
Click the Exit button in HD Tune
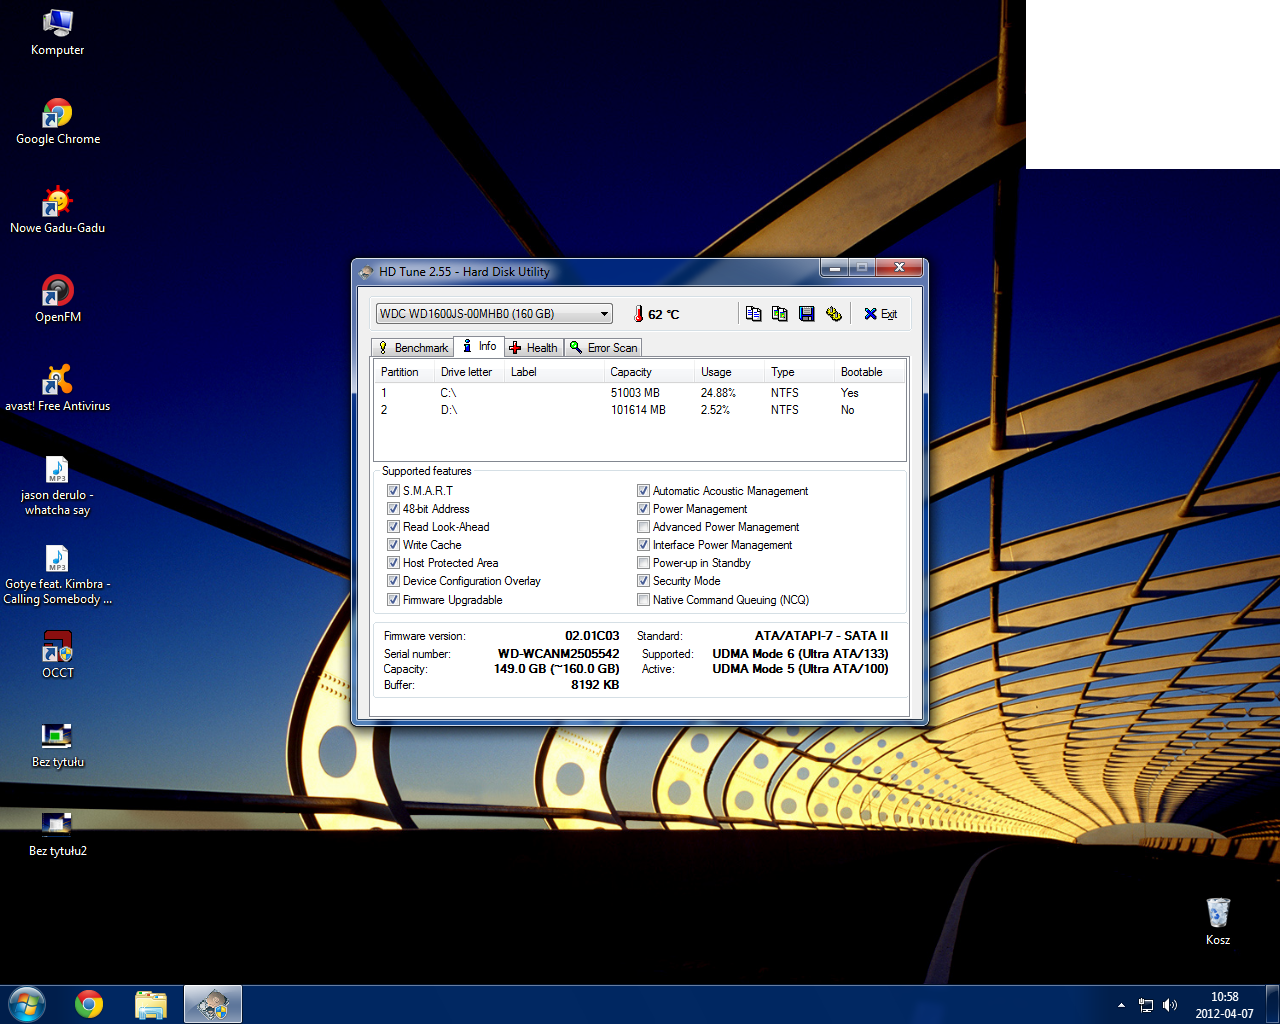pyautogui.click(x=881, y=314)
